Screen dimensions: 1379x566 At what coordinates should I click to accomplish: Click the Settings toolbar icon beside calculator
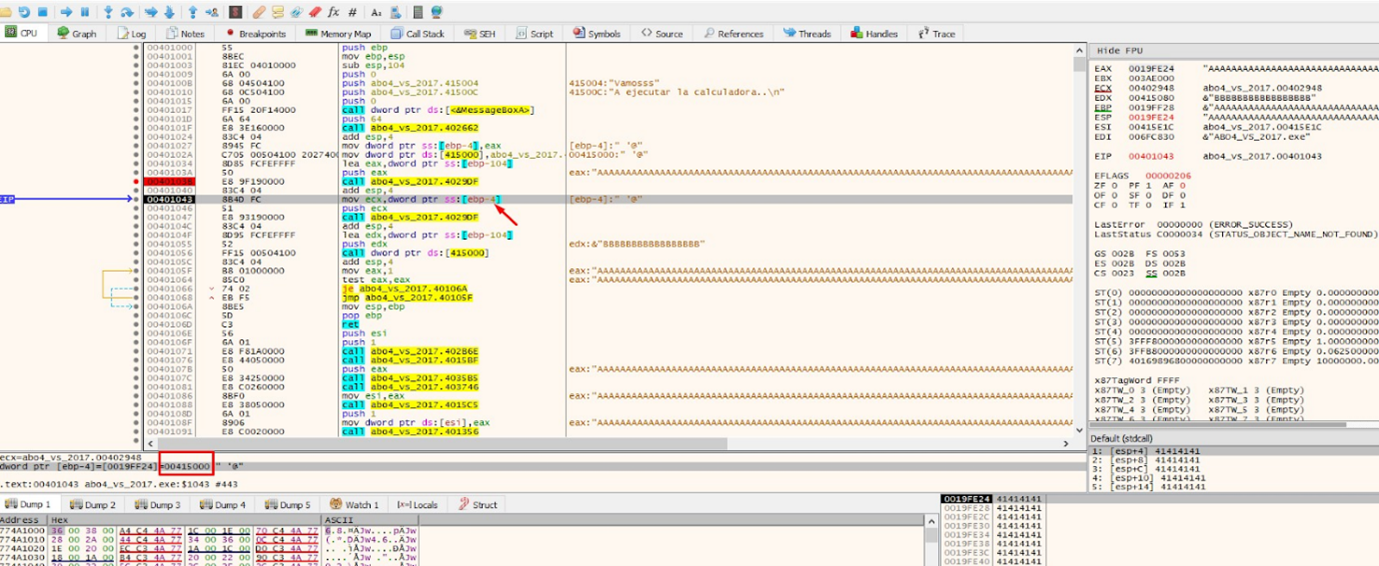tap(395, 12)
